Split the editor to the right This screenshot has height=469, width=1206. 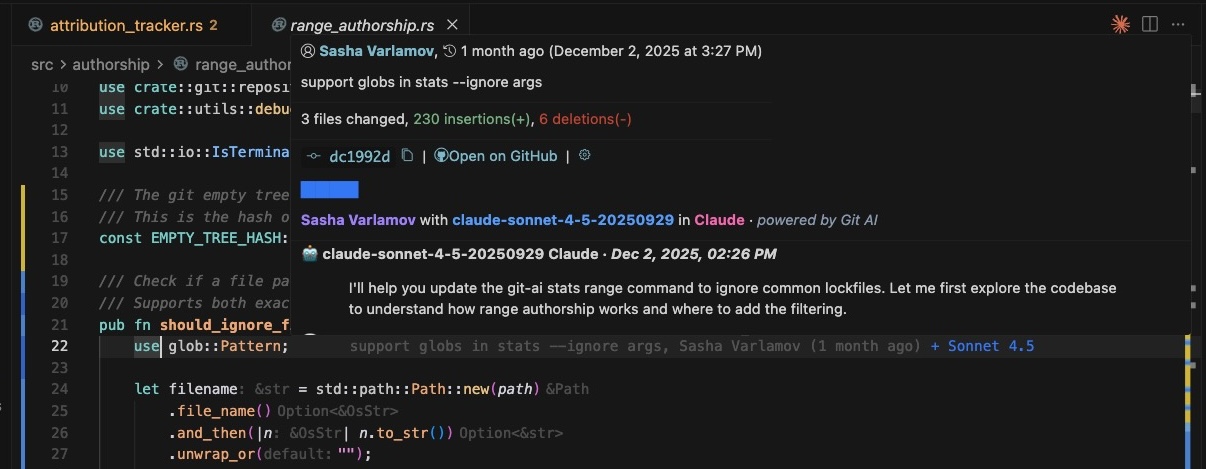point(1150,24)
